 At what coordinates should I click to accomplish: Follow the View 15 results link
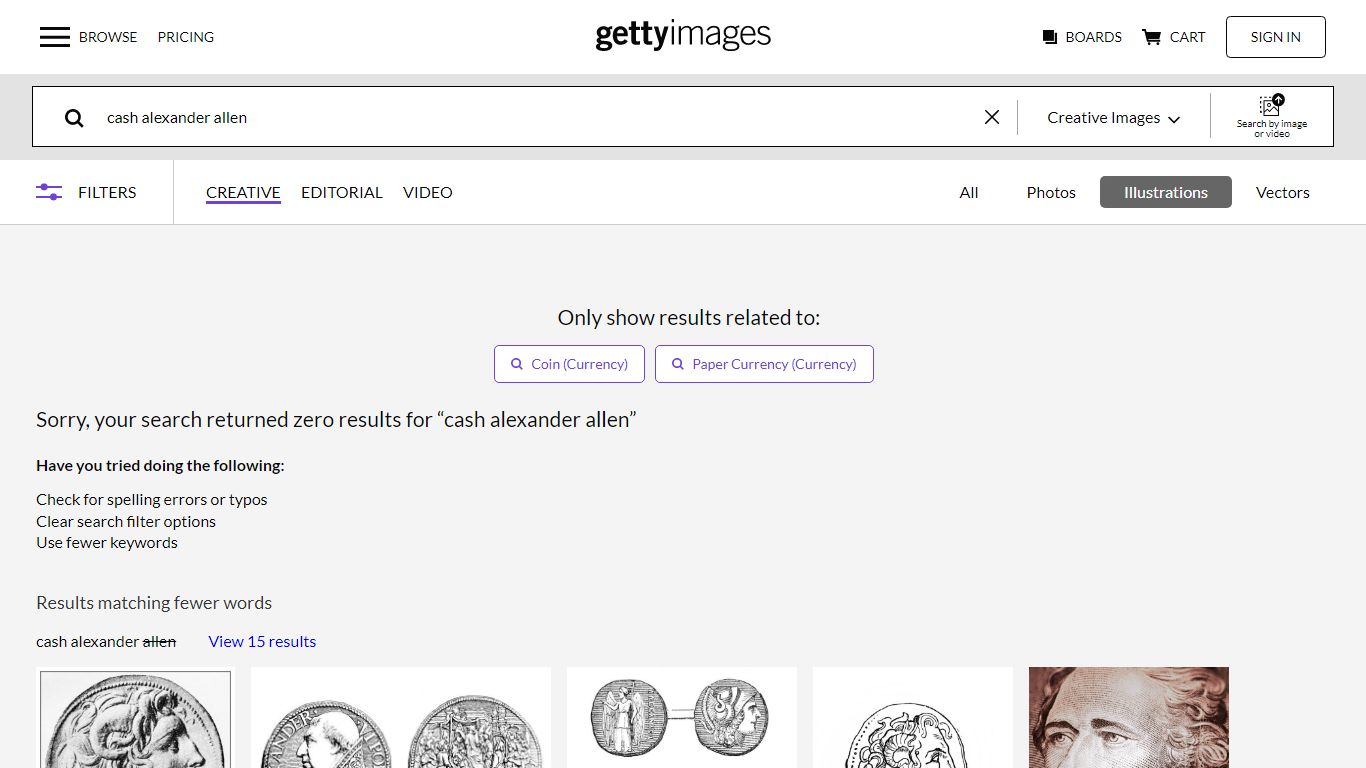pos(262,642)
